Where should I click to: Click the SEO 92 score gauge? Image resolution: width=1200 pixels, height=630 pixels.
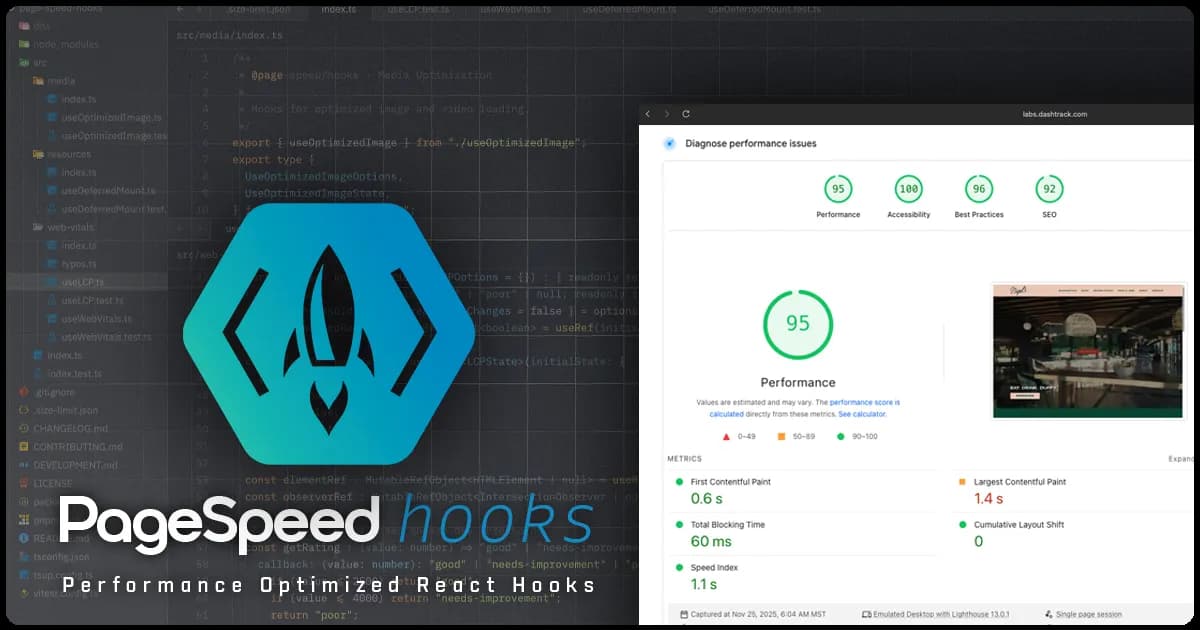1048,188
